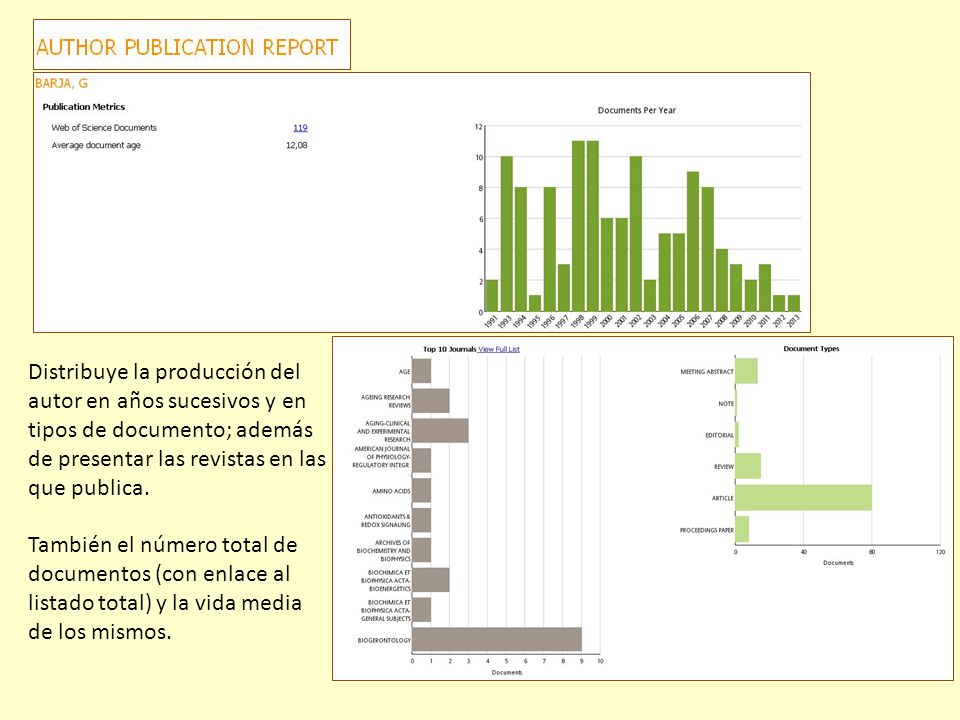Select the Document Types chart title
This screenshot has height=720, width=960.
[811, 348]
